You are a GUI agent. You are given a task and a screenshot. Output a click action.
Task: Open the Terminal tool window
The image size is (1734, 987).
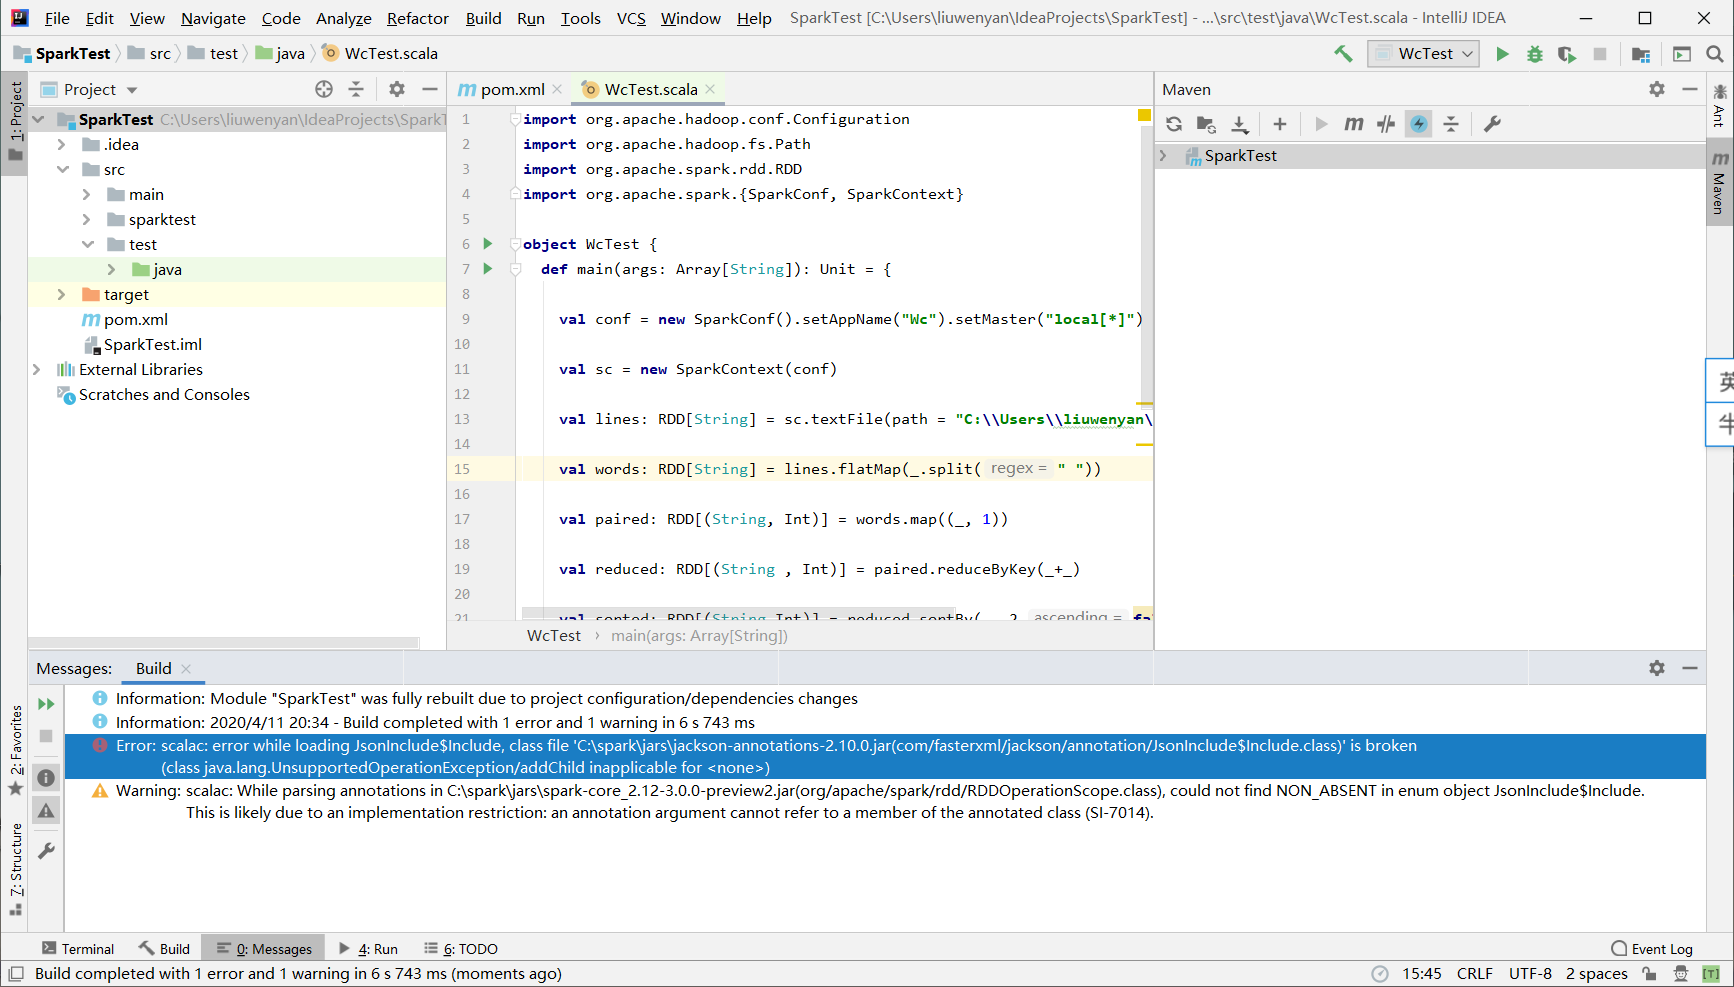point(78,949)
